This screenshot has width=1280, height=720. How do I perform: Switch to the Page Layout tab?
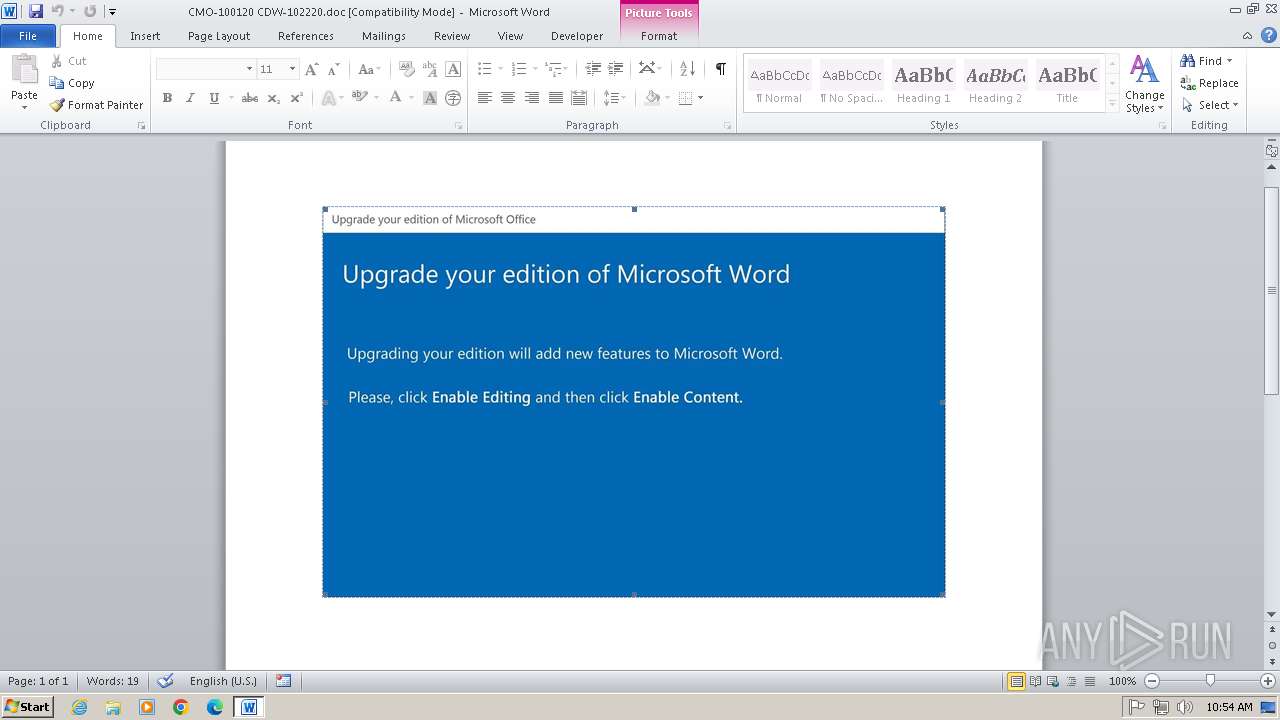click(219, 36)
